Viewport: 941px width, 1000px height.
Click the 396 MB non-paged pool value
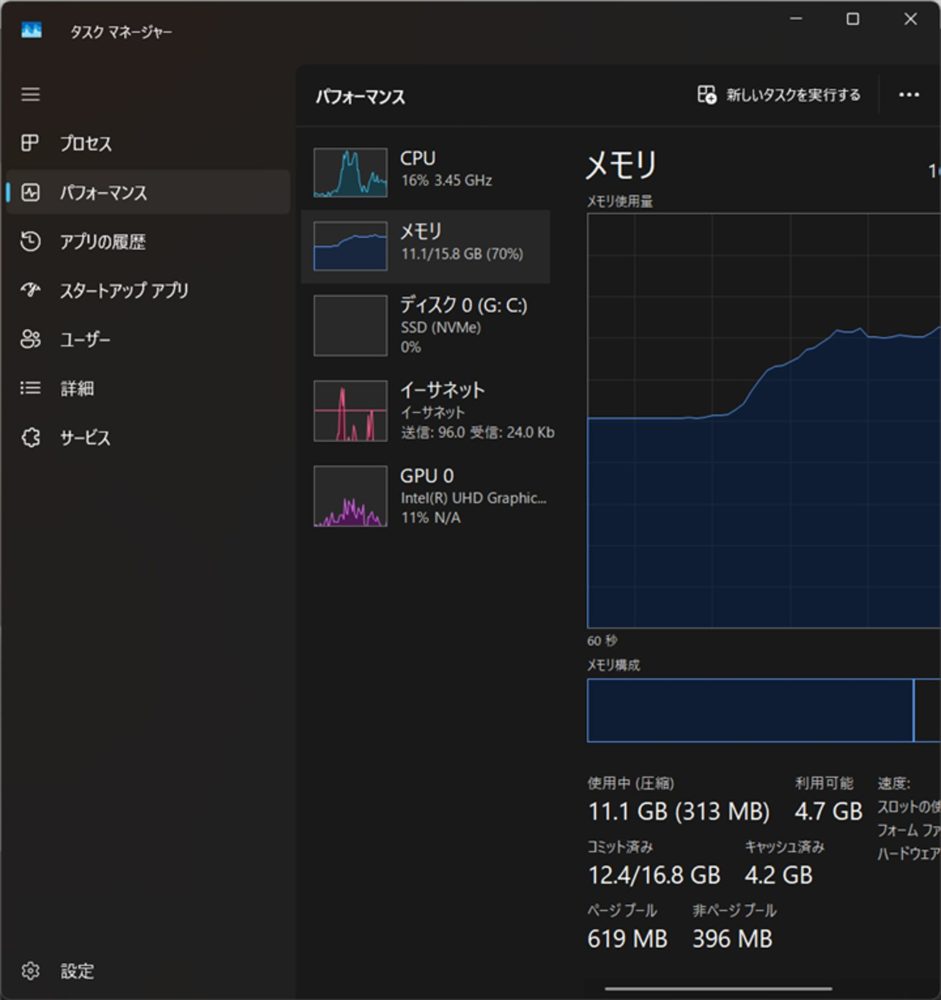(x=732, y=939)
